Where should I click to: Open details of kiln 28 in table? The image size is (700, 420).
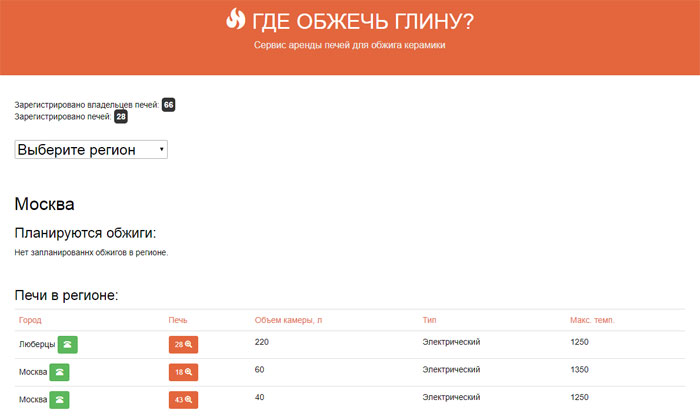pos(183,344)
